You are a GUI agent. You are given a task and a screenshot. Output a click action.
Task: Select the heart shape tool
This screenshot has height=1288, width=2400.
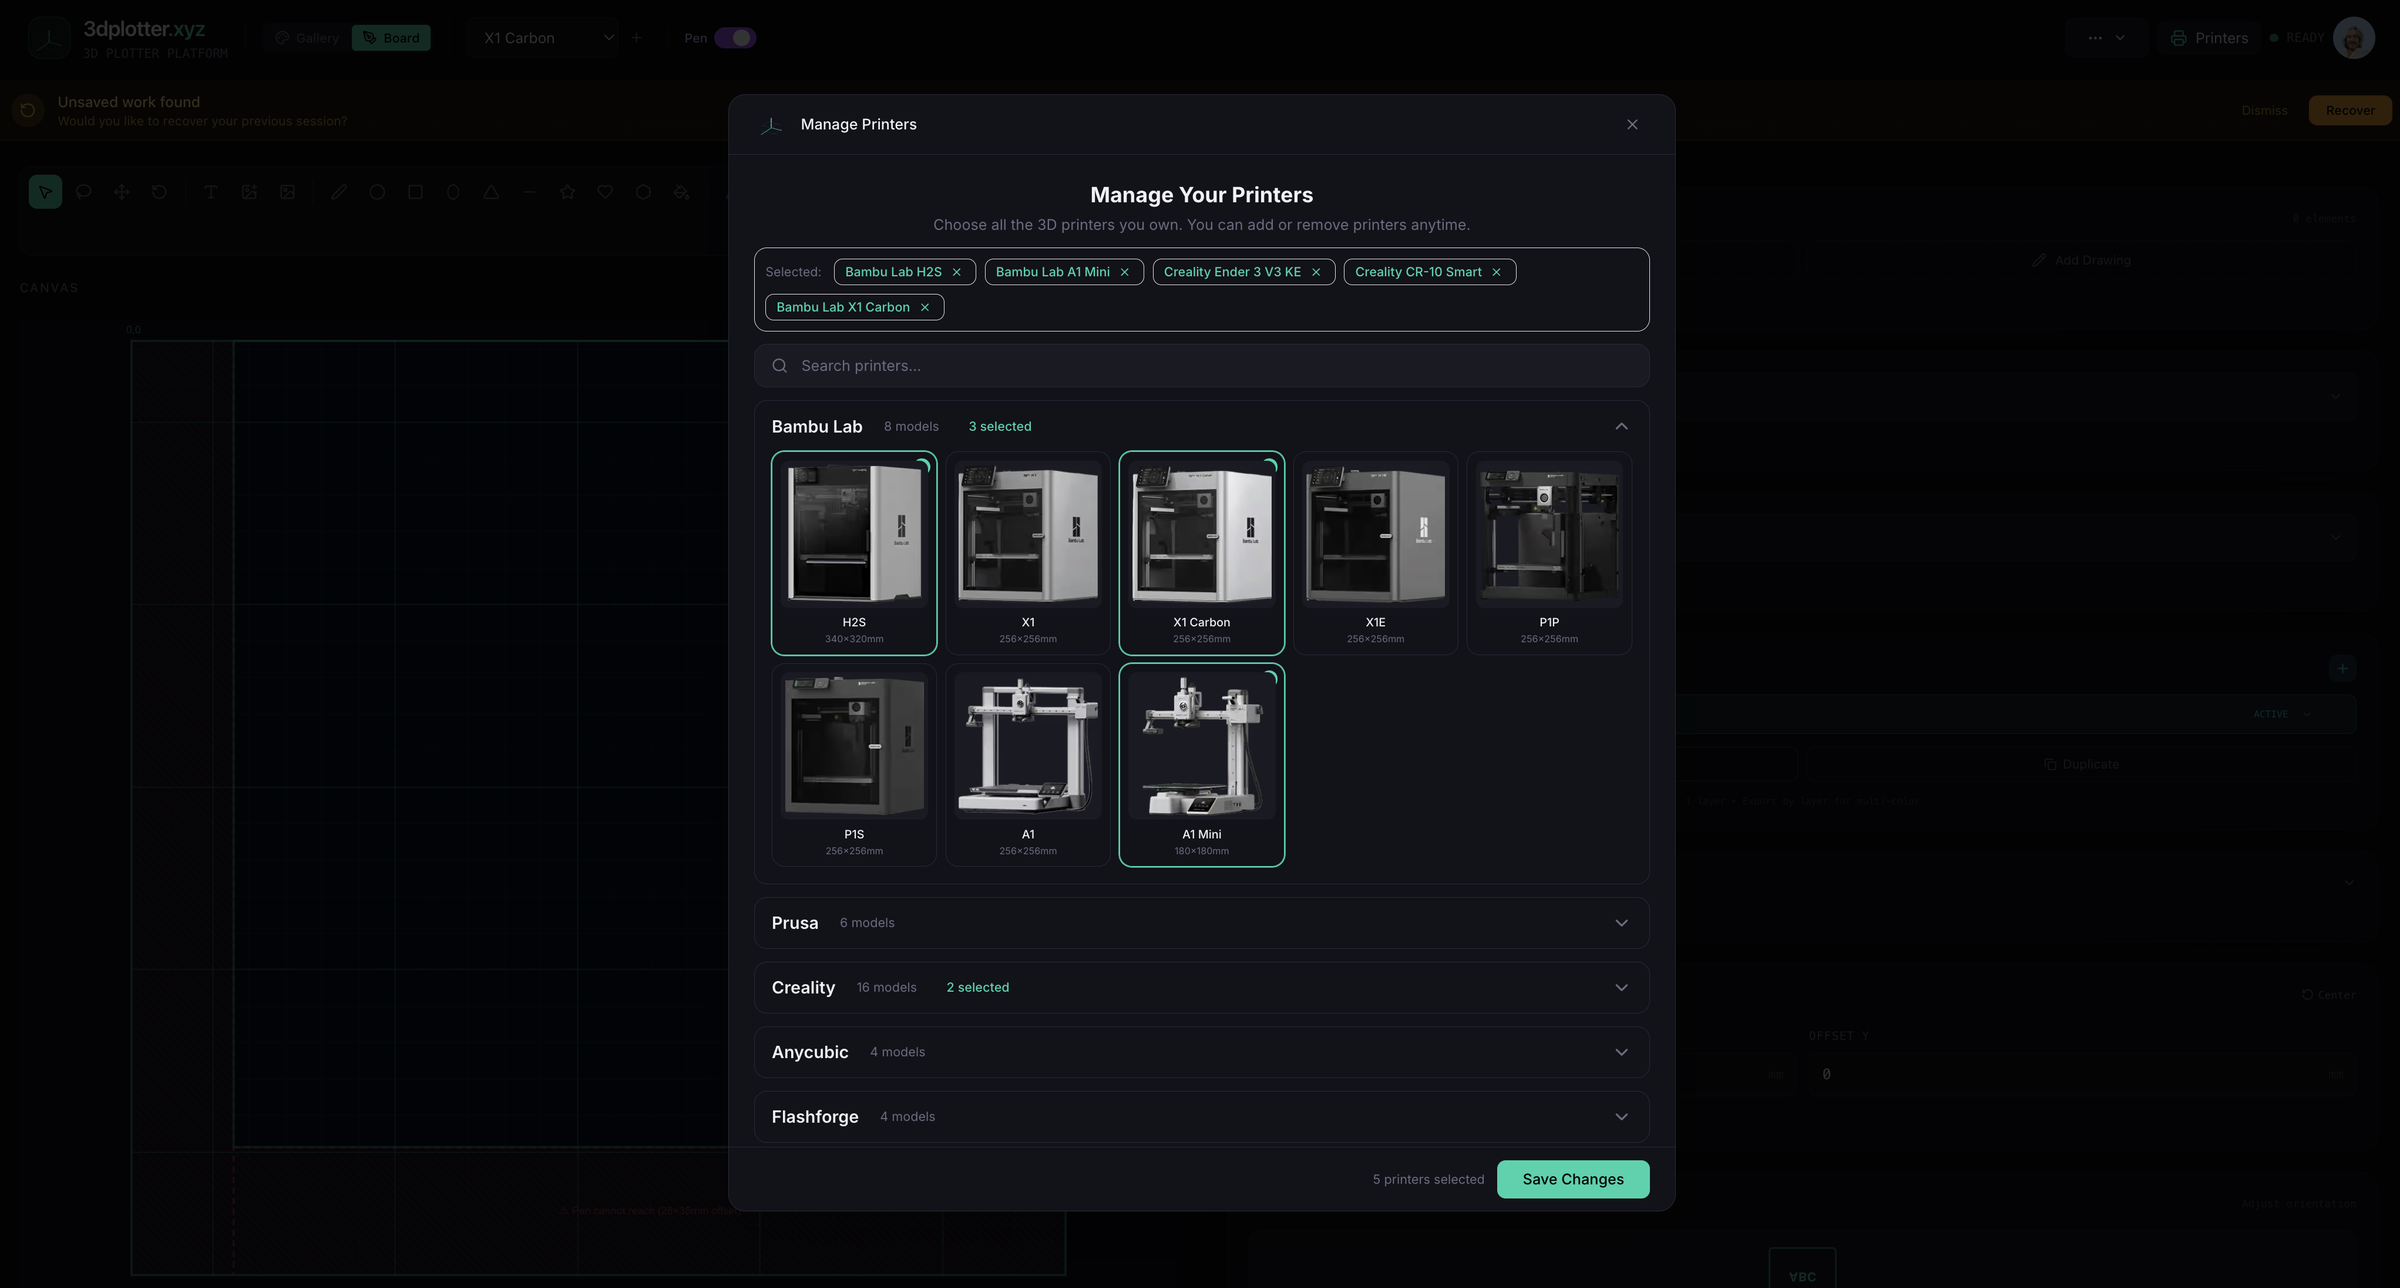pos(605,192)
